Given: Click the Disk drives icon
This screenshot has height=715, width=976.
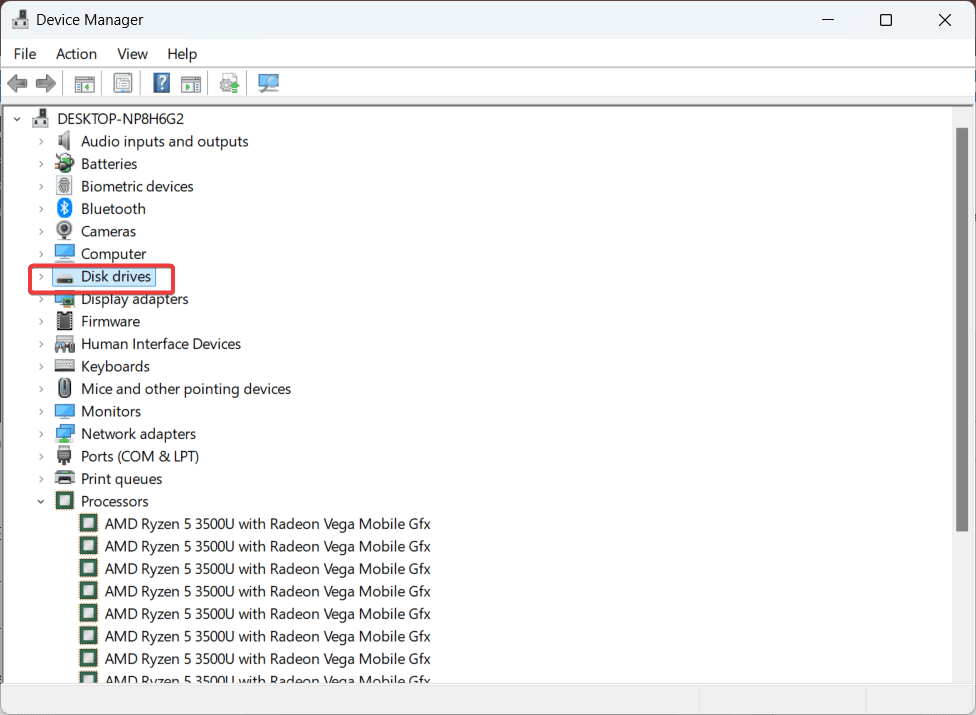Looking at the screenshot, I should (65, 278).
